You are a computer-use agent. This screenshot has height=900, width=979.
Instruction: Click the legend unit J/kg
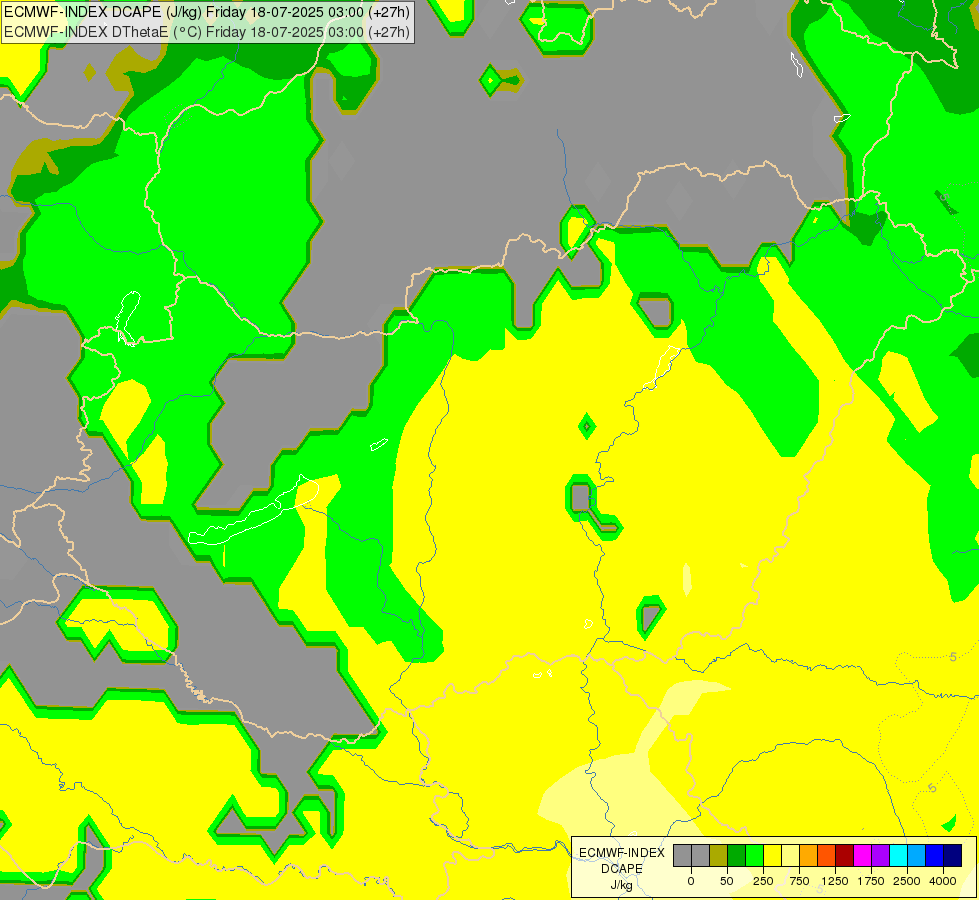622,885
